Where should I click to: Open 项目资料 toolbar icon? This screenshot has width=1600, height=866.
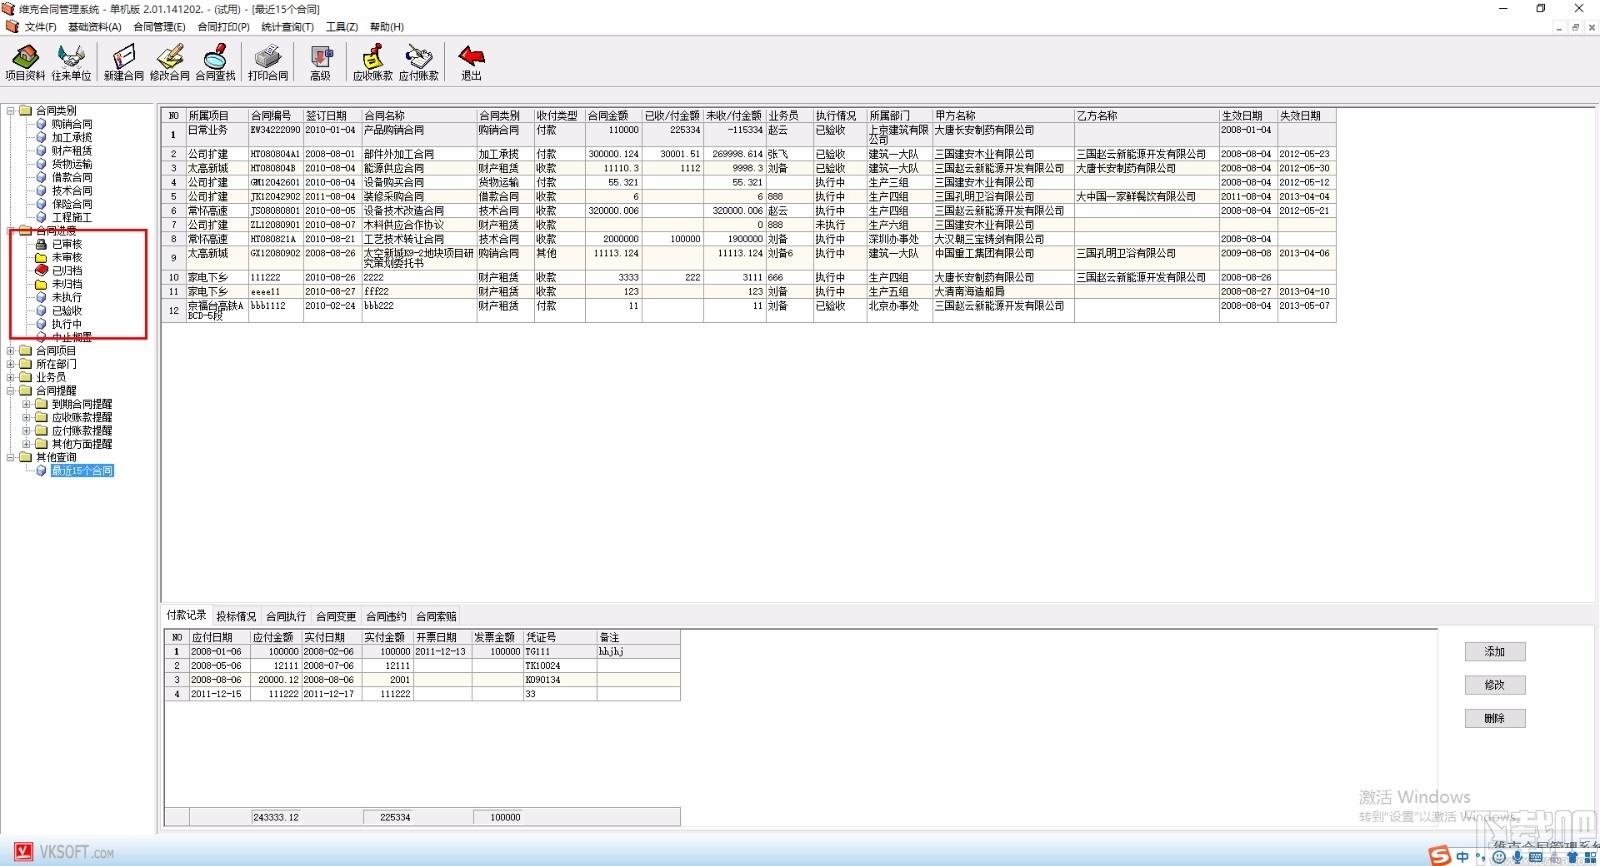25,62
